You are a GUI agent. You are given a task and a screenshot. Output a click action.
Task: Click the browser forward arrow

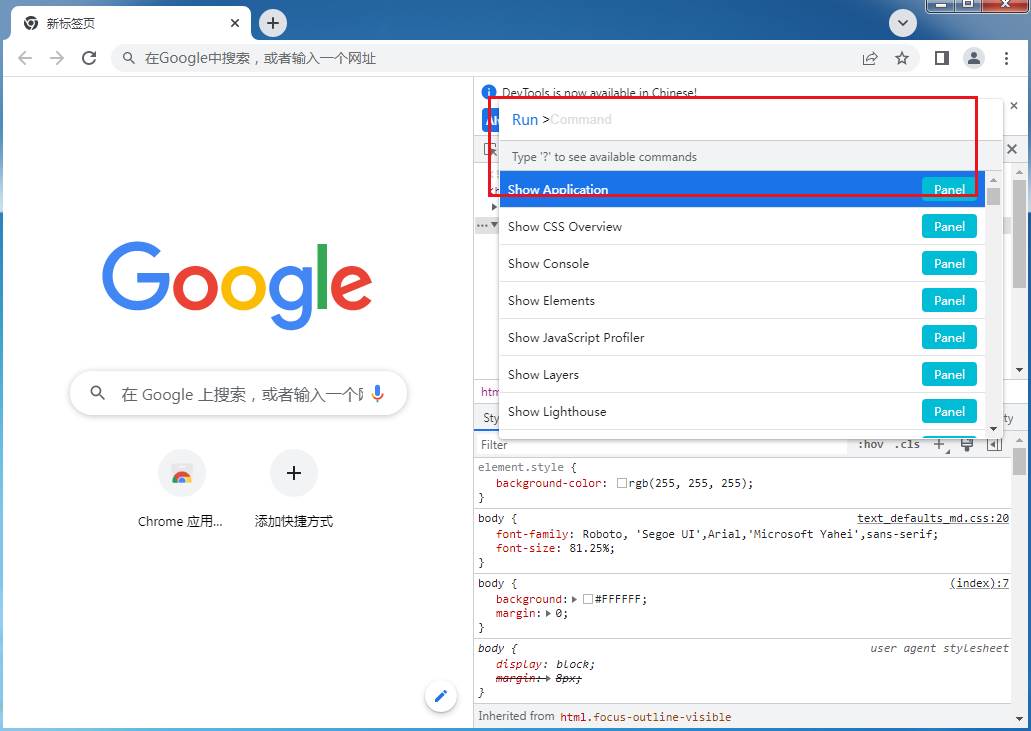point(57,59)
